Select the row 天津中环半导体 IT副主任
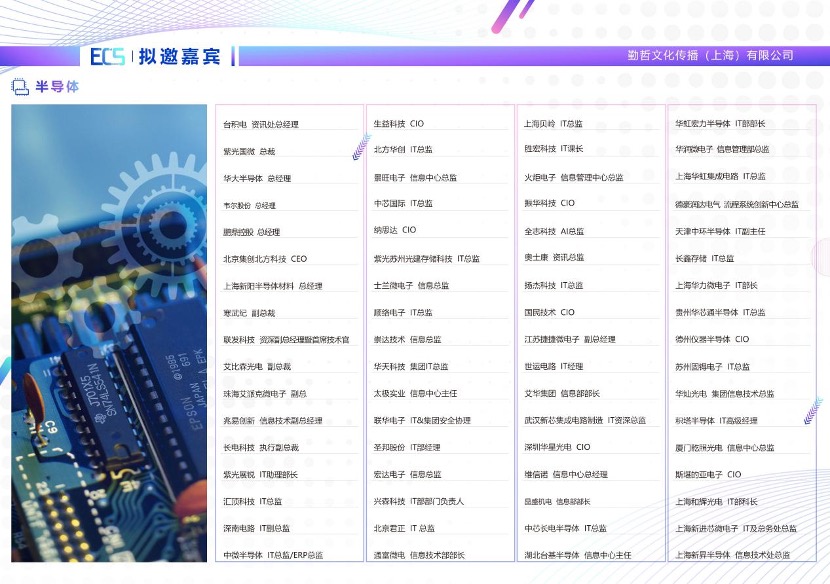 [x=720, y=231]
